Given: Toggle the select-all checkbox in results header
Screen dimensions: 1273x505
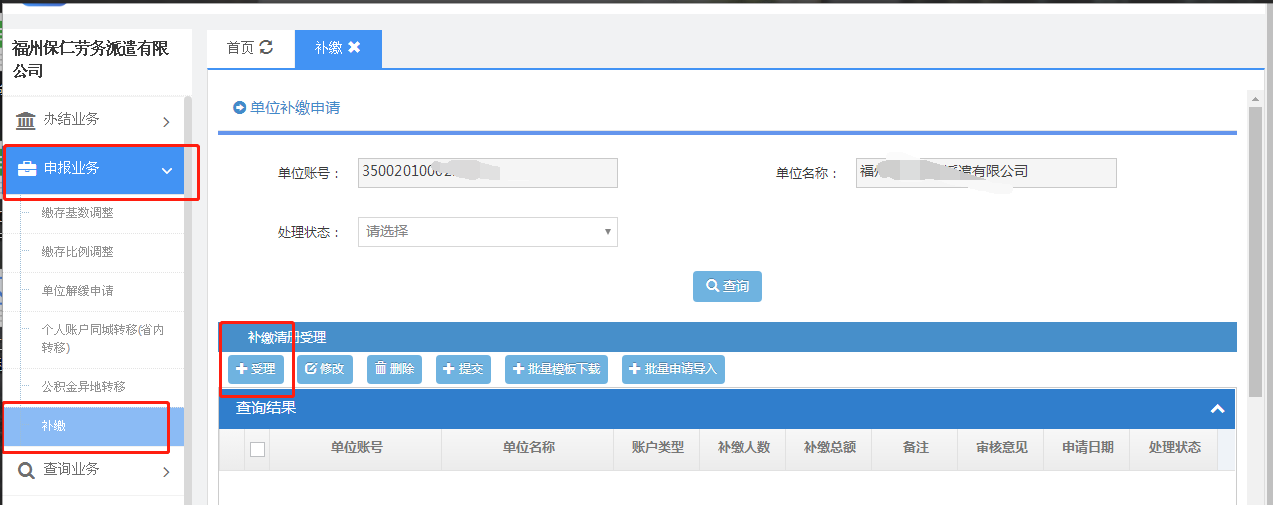Looking at the screenshot, I should (257, 449).
